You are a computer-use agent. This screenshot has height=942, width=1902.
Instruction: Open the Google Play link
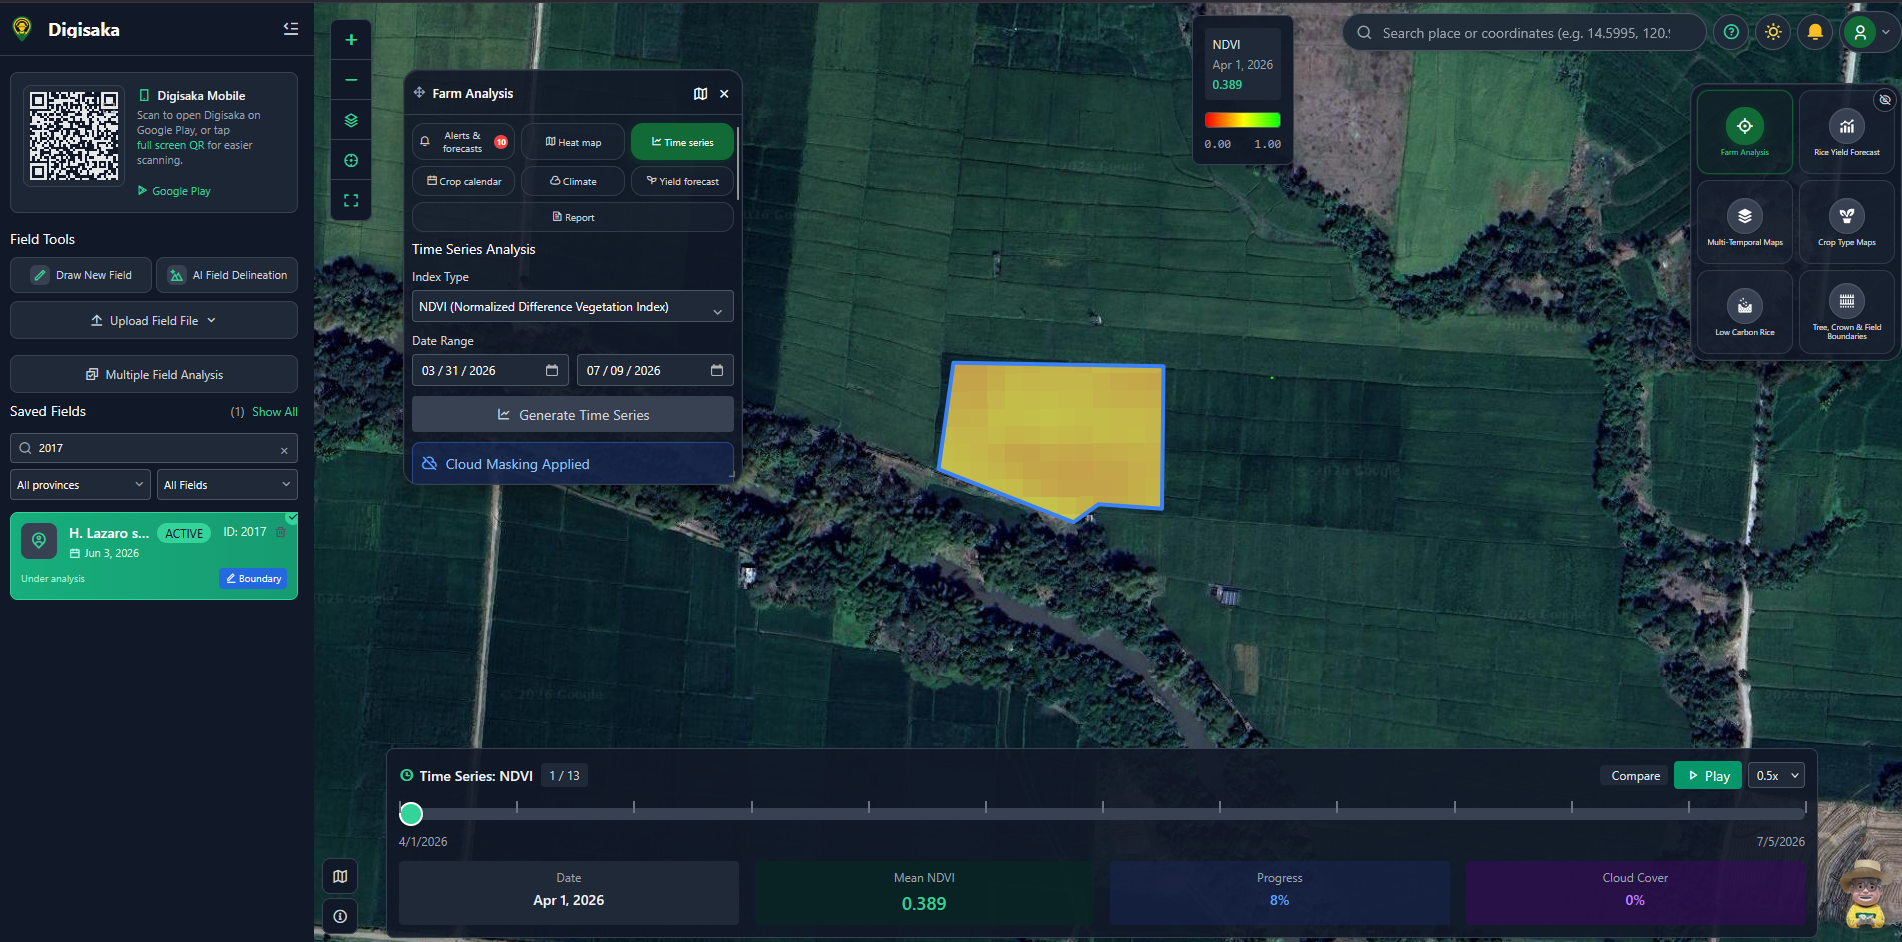pyautogui.click(x=174, y=191)
